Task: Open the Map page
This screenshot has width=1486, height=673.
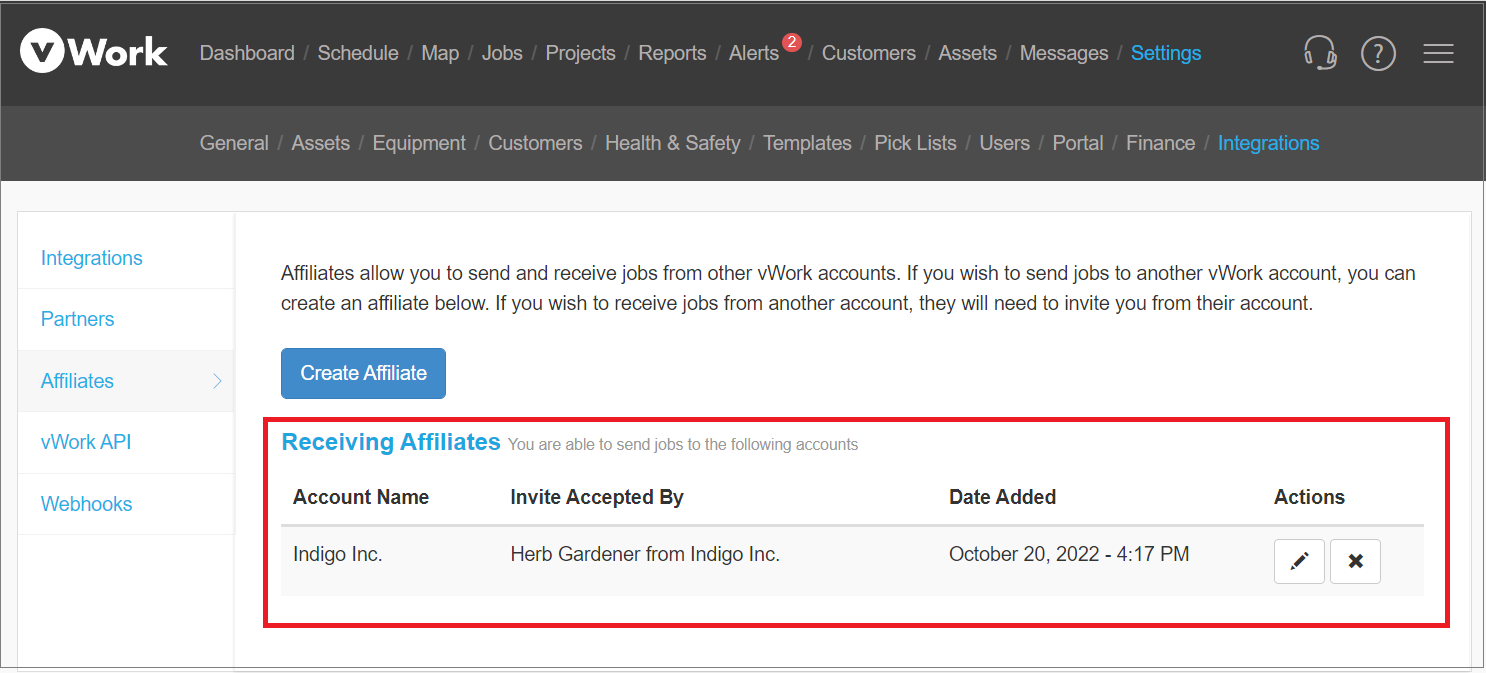Action: [x=440, y=53]
